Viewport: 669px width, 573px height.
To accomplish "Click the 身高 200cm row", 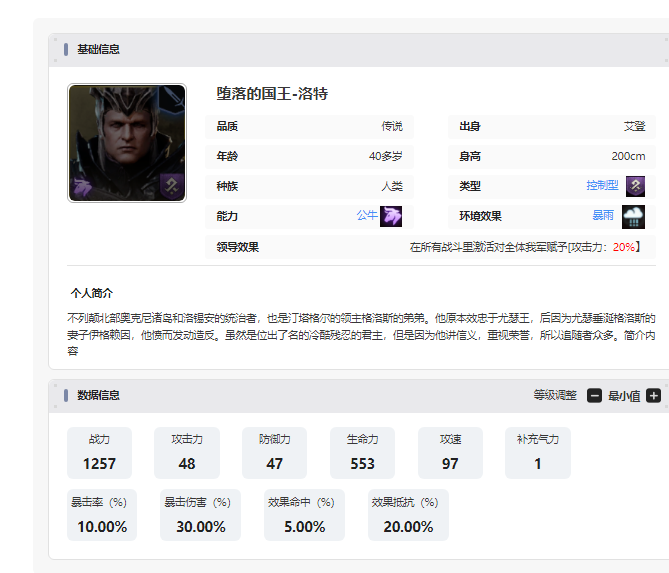I will click(552, 157).
